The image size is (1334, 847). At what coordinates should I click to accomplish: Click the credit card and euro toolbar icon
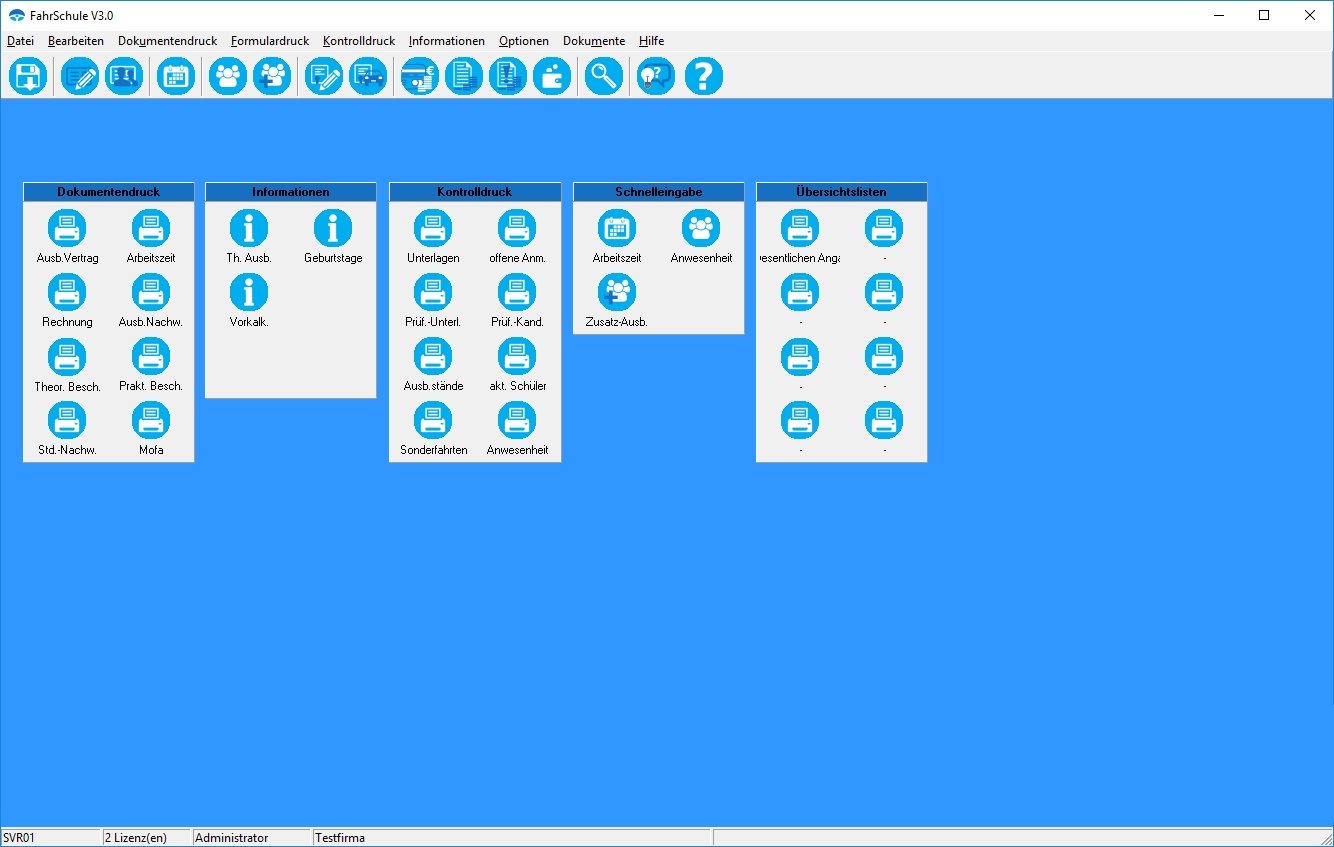pos(420,76)
